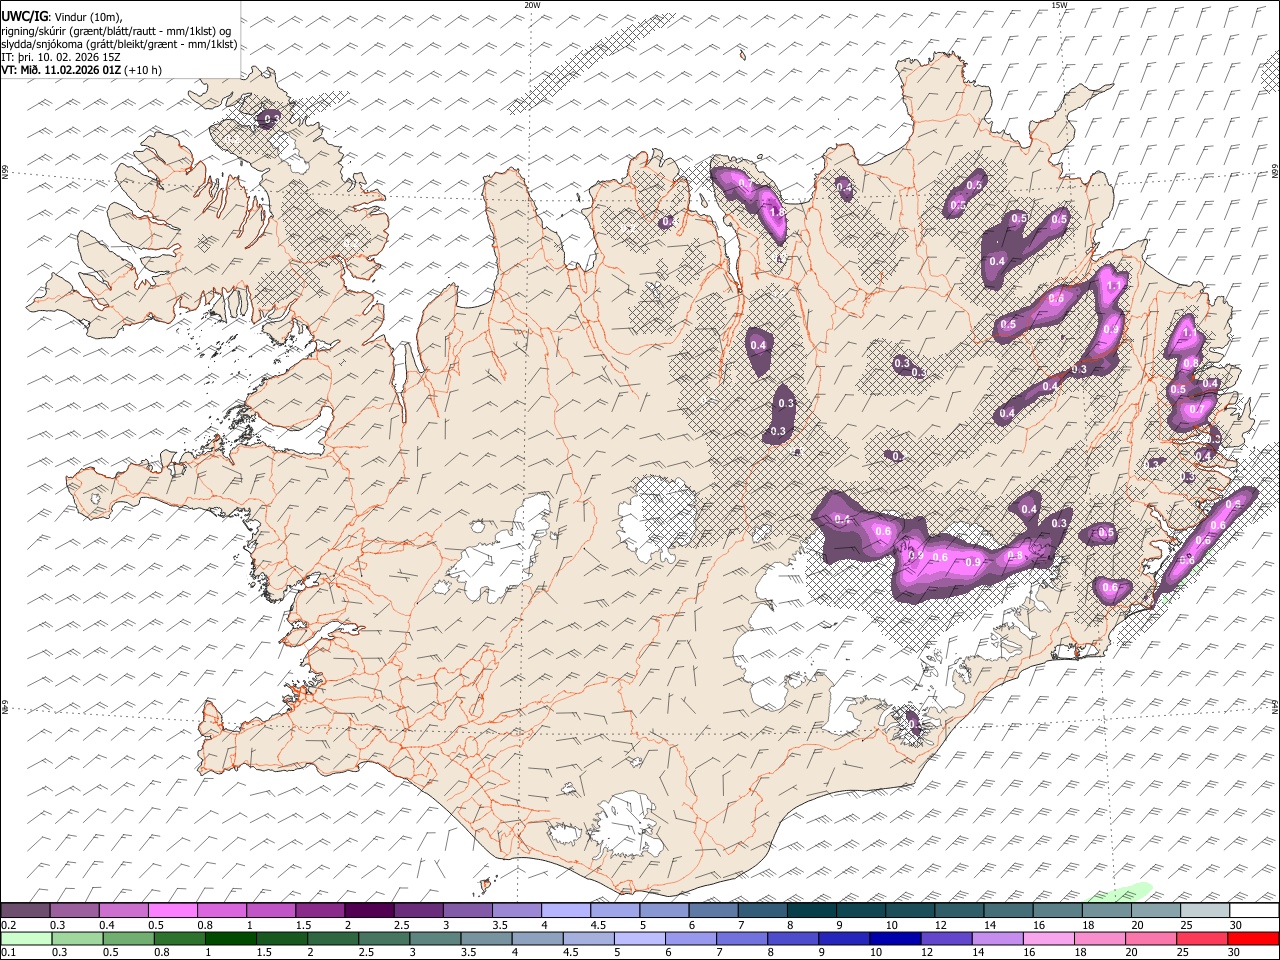
Task: Pick the darkest purple 2 swatch on snow scale
Action: click(369, 911)
